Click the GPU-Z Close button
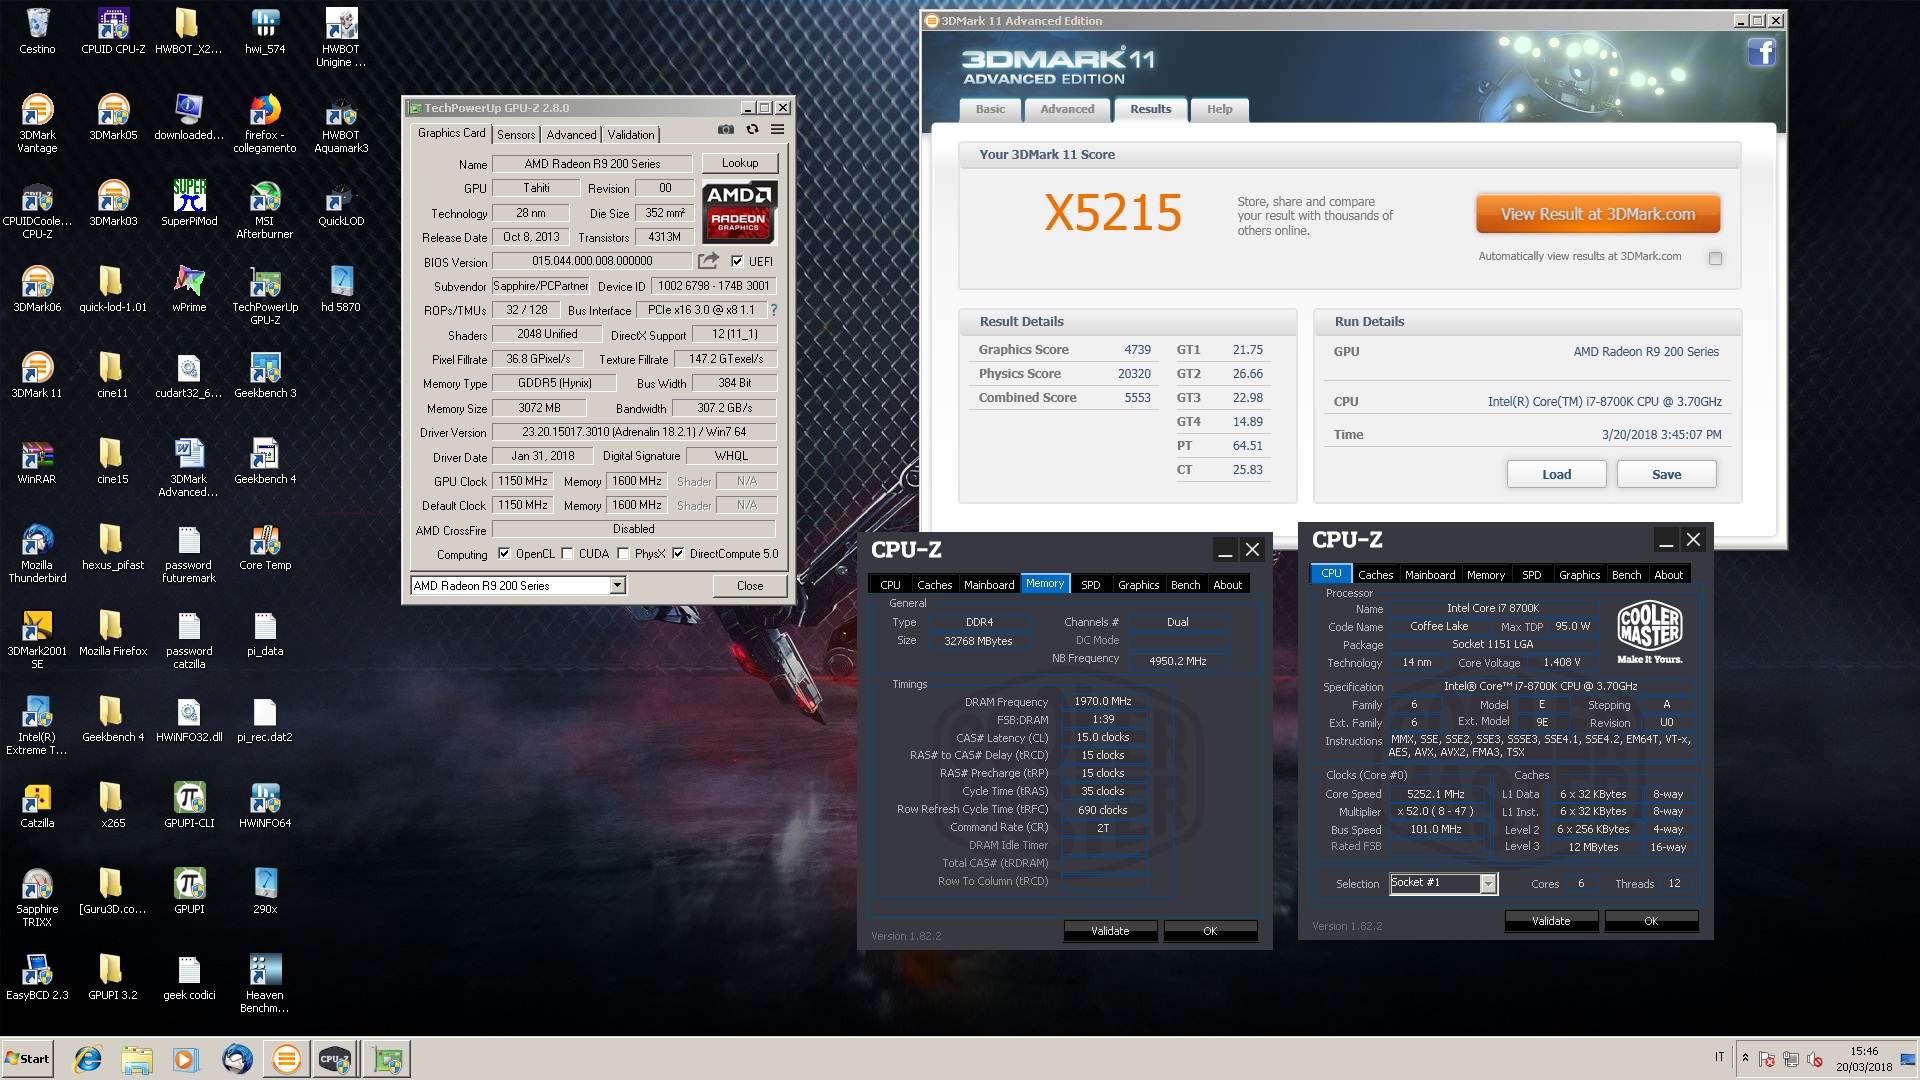 (x=750, y=586)
